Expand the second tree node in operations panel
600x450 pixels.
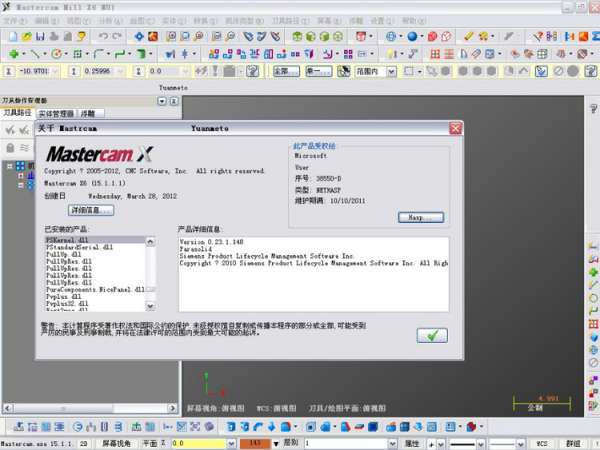21,176
